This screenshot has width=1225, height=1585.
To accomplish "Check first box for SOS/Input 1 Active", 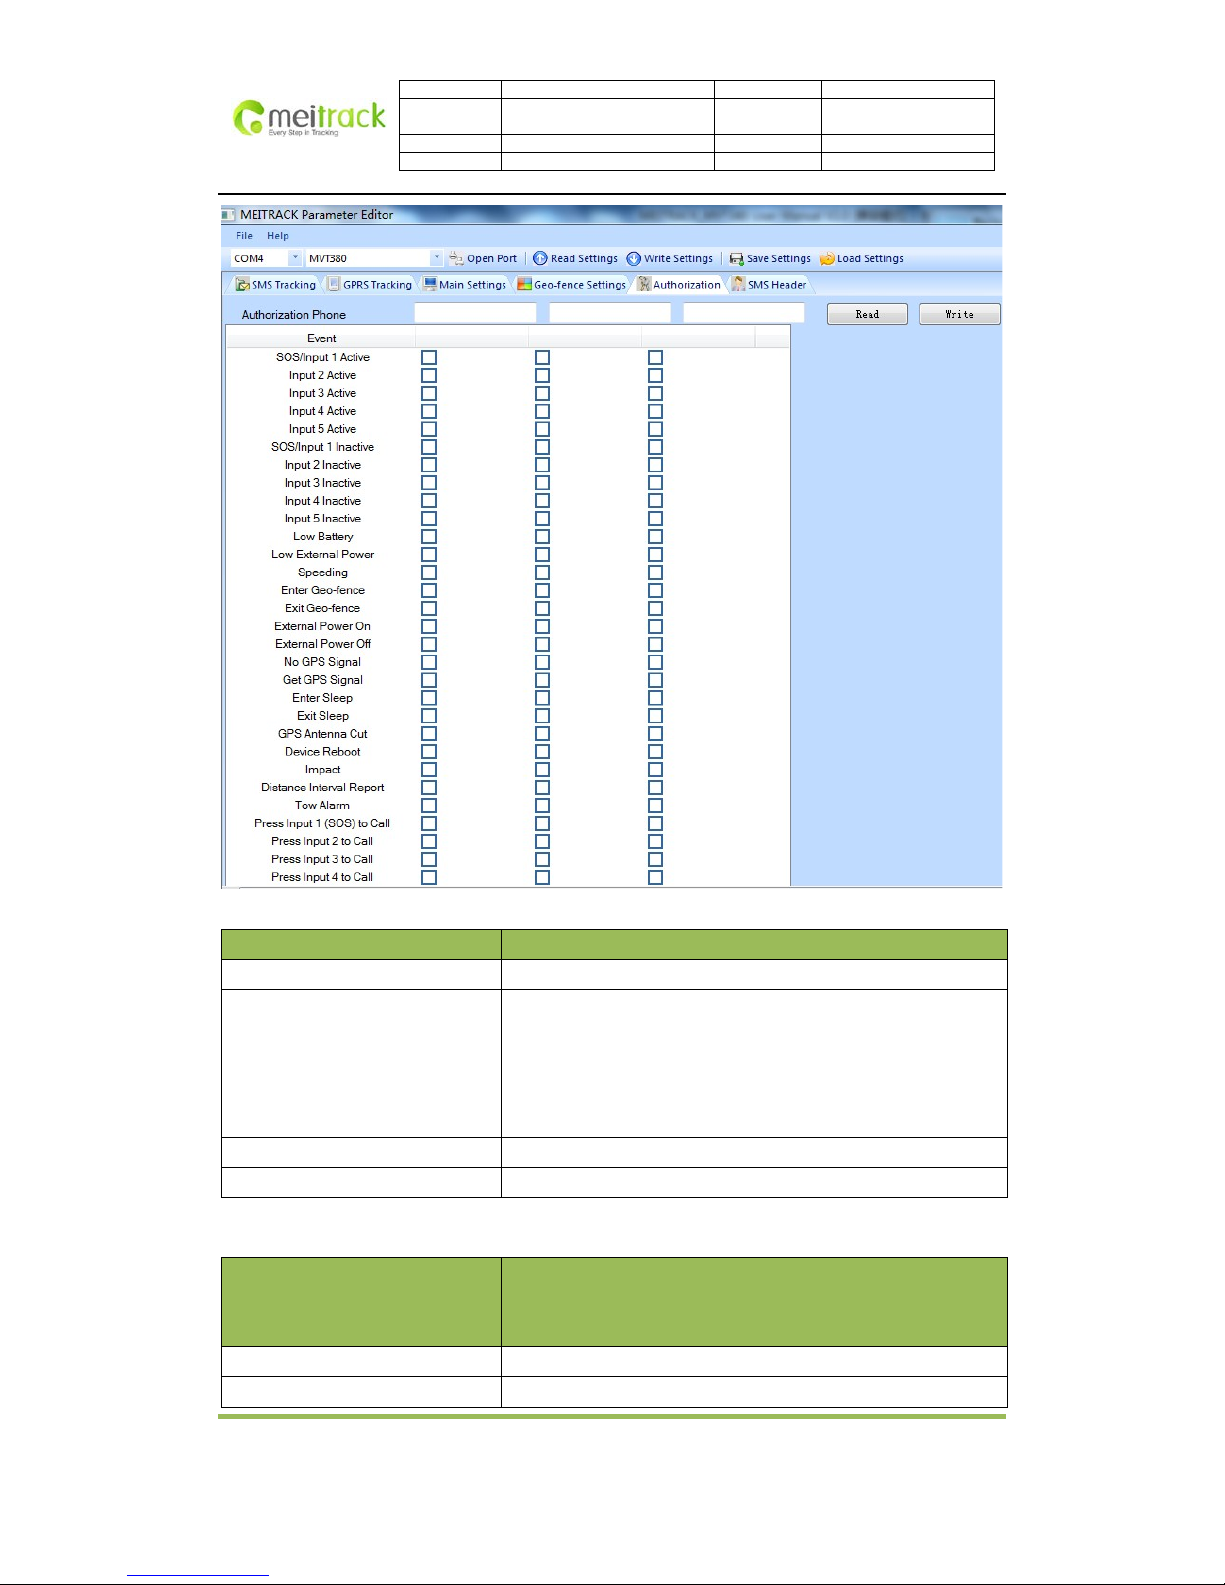I will pyautogui.click(x=429, y=357).
